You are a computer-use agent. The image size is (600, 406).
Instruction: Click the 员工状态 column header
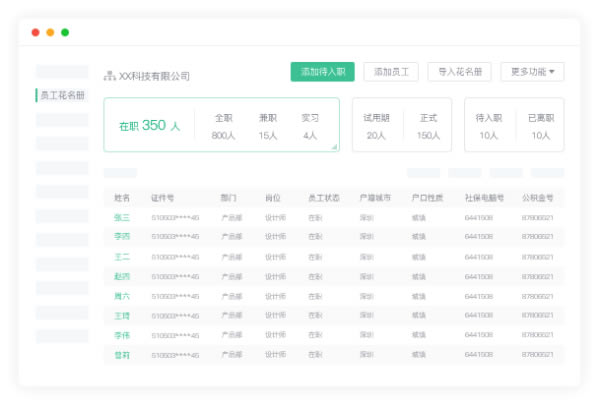click(x=324, y=198)
